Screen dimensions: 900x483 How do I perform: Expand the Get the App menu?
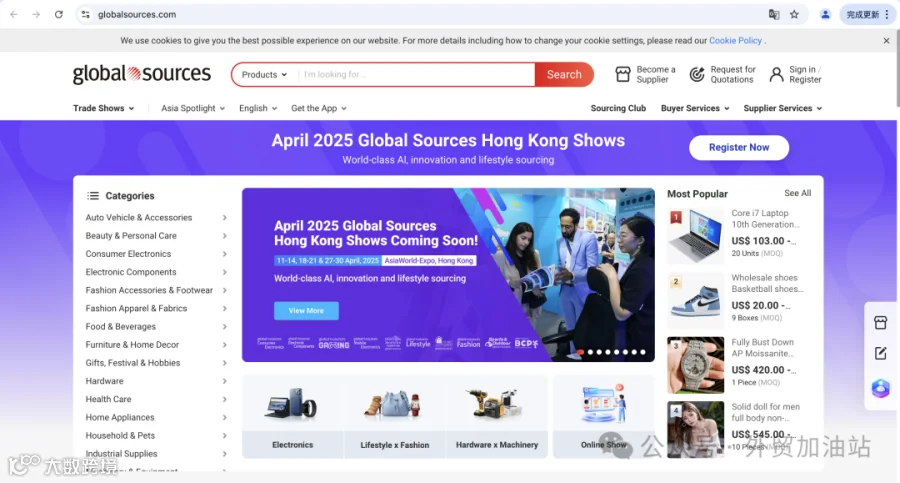(x=319, y=108)
